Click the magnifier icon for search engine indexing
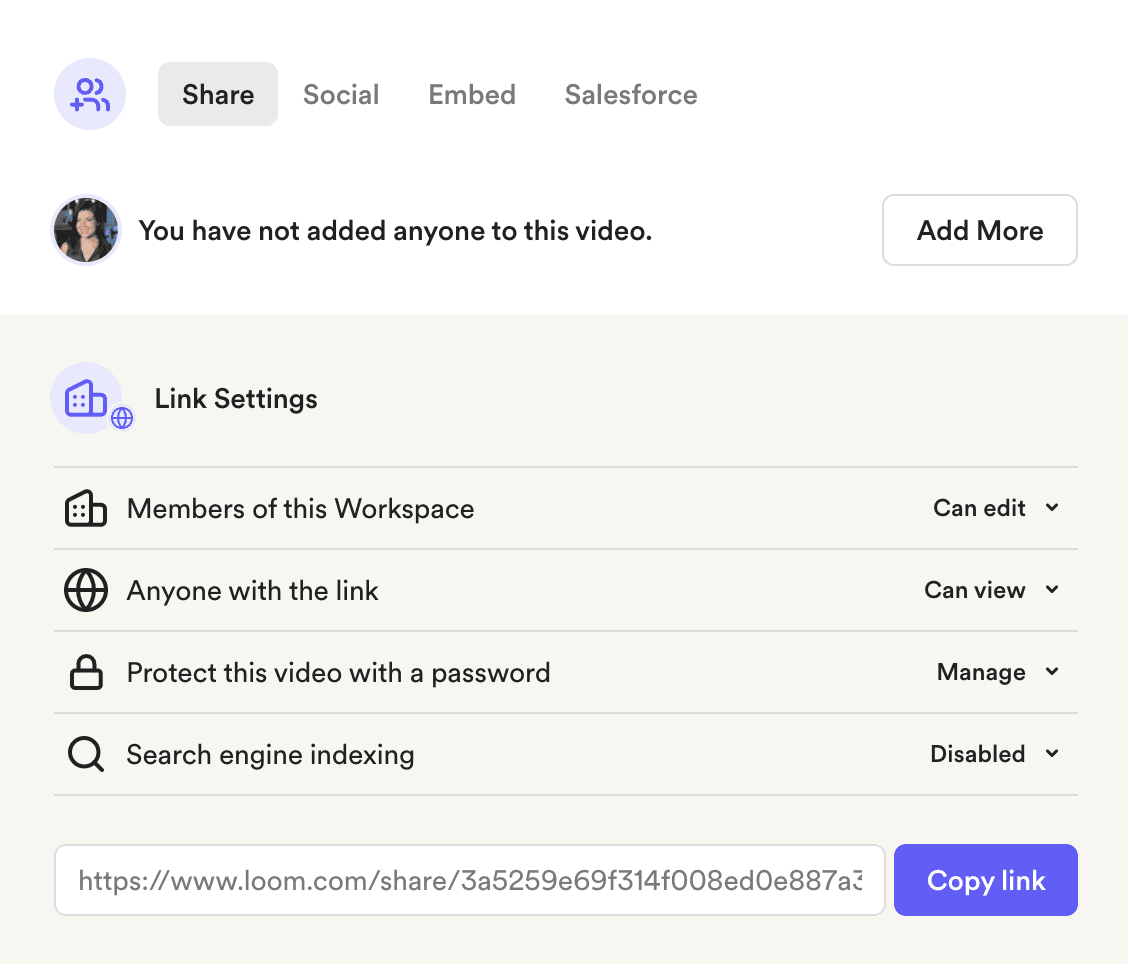The width and height of the screenshot is (1128, 964). click(x=85, y=755)
